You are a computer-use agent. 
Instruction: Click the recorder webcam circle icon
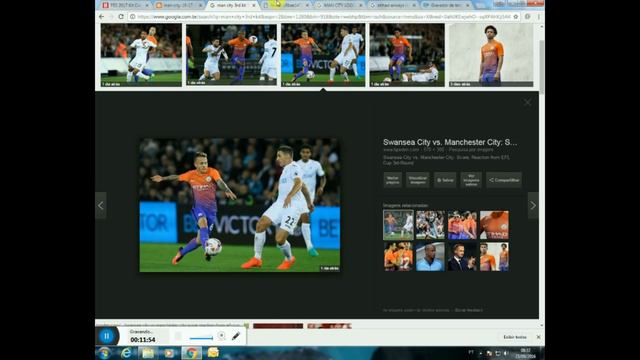point(221,336)
